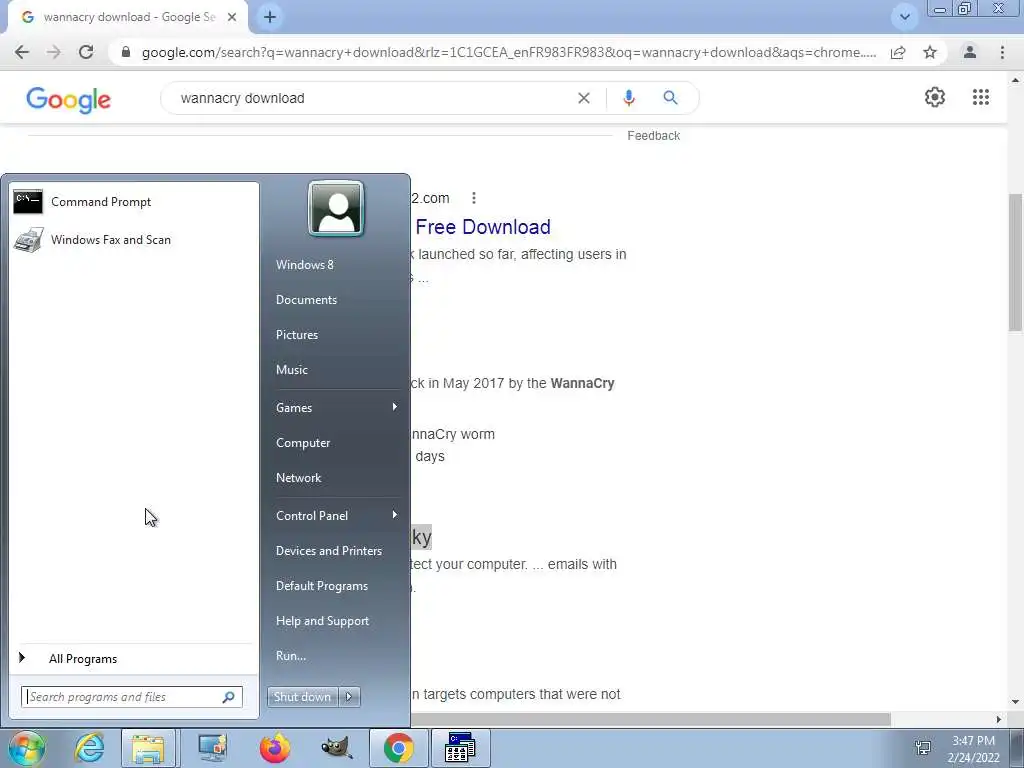Screen dimensions: 1024x768
Task: Click the Feedback link
Action: (654, 136)
